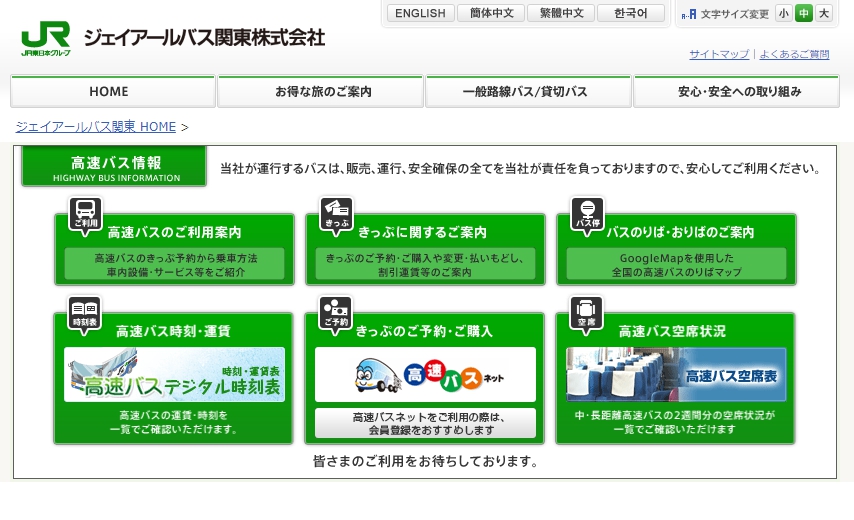Click the きっぷのご予約・ご購入 panel title
The image size is (854, 520).
424,331
